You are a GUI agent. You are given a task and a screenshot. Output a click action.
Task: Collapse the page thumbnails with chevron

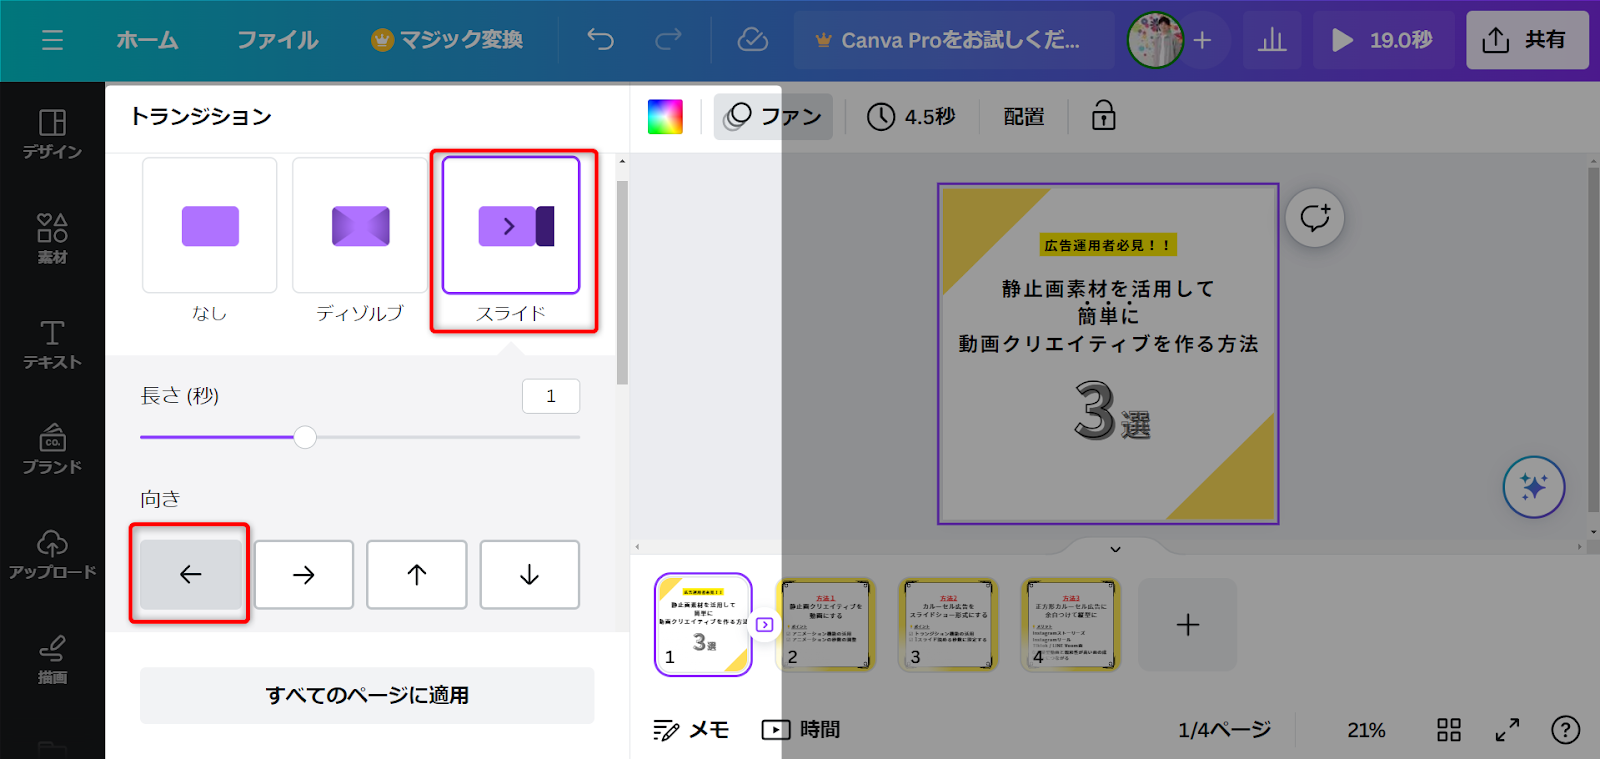pyautogui.click(x=1115, y=549)
